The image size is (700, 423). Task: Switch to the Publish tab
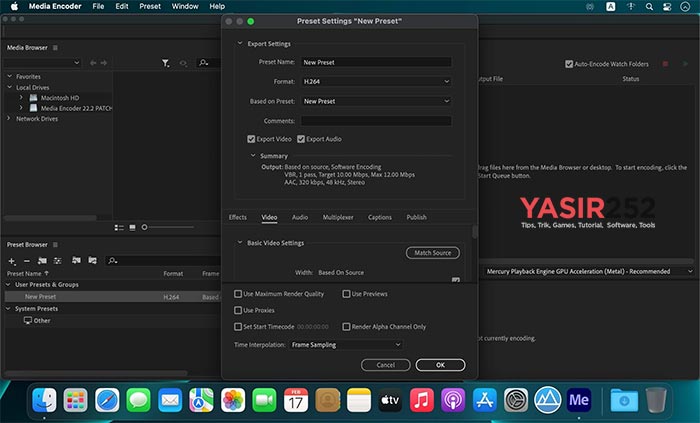tap(416, 217)
